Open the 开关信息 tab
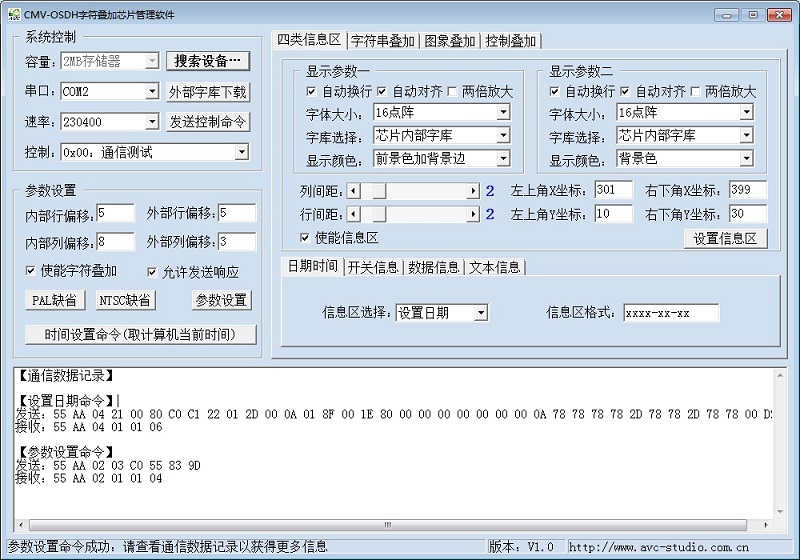 (x=372, y=267)
